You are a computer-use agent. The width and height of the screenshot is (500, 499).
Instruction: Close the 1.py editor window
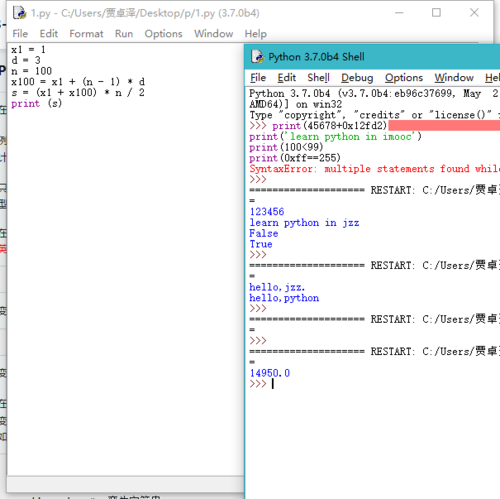[x=474, y=13]
